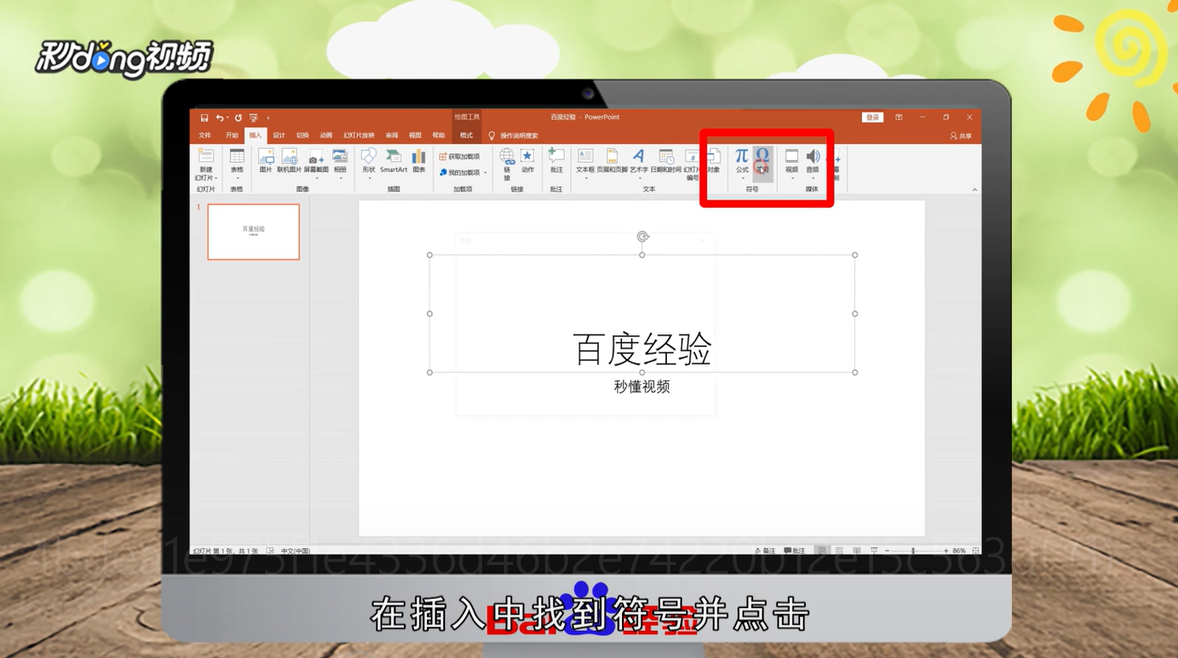Open the 审阅 (Review) tab

(x=392, y=136)
